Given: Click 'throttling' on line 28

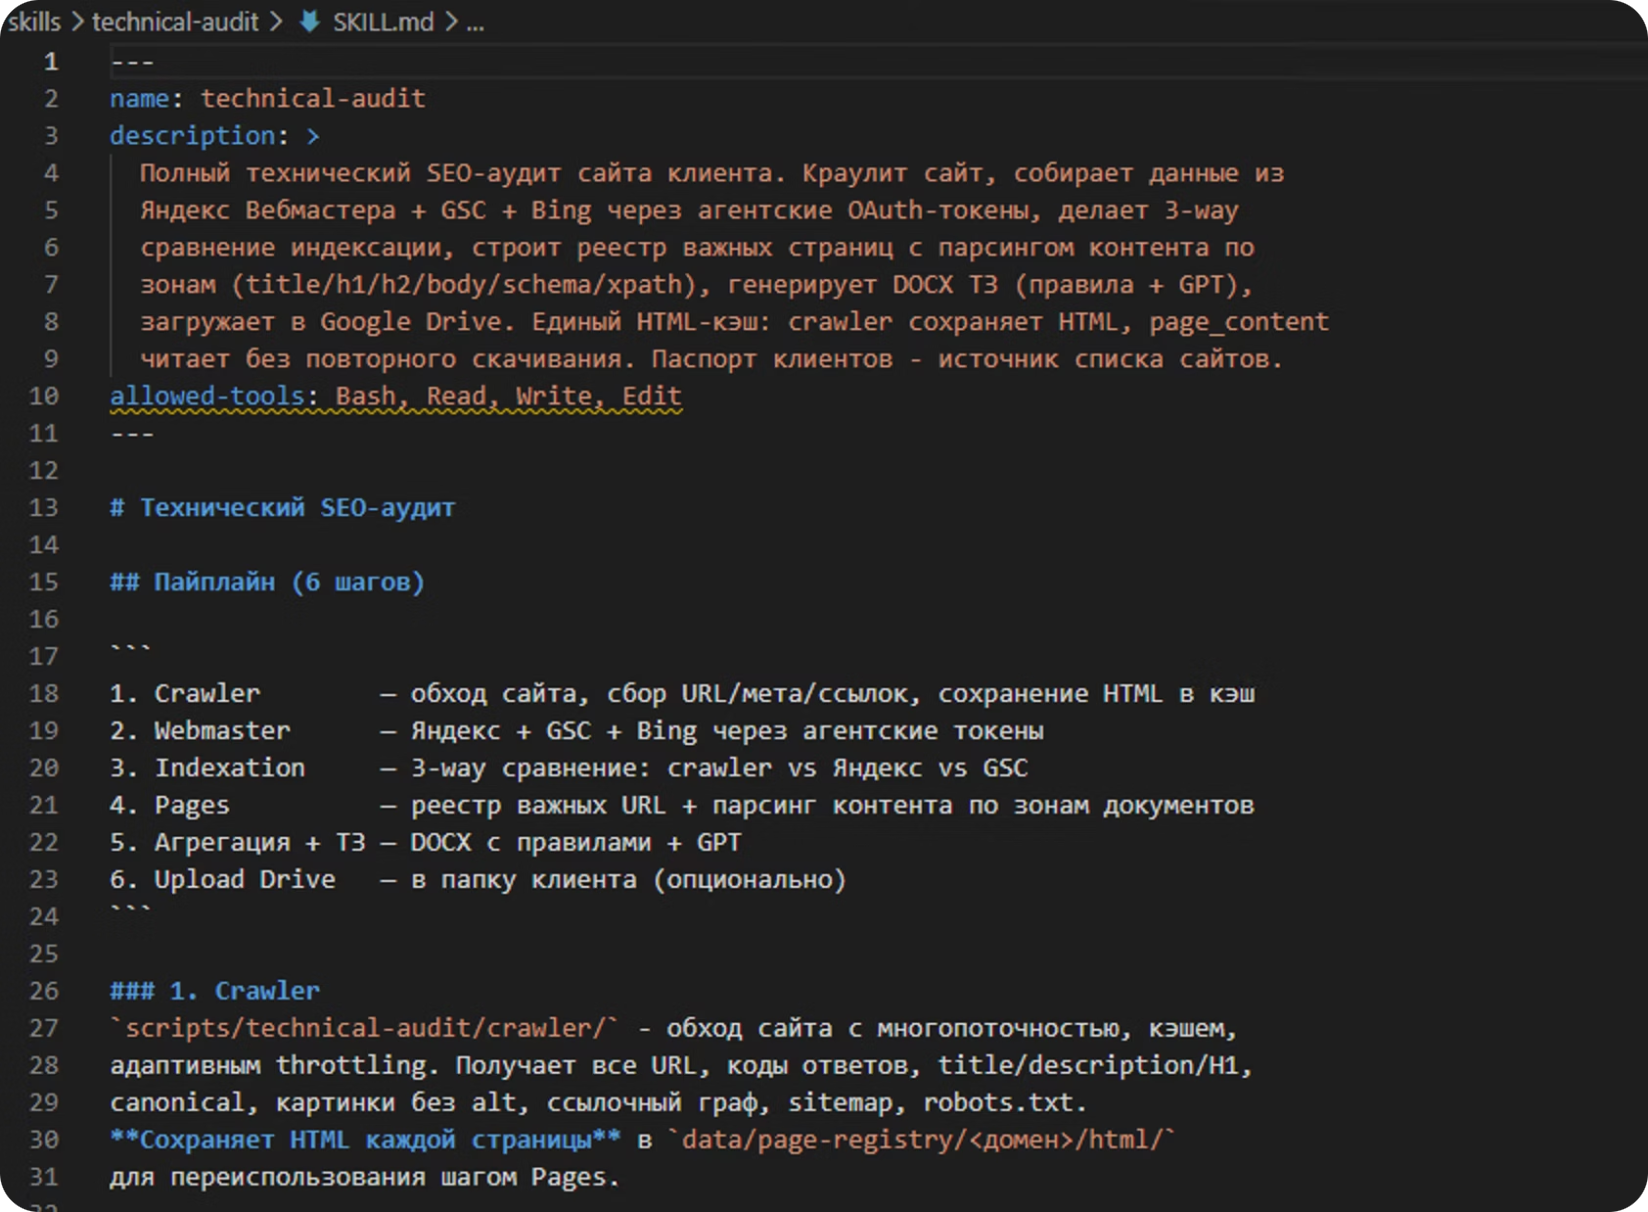Looking at the screenshot, I should [350, 1065].
